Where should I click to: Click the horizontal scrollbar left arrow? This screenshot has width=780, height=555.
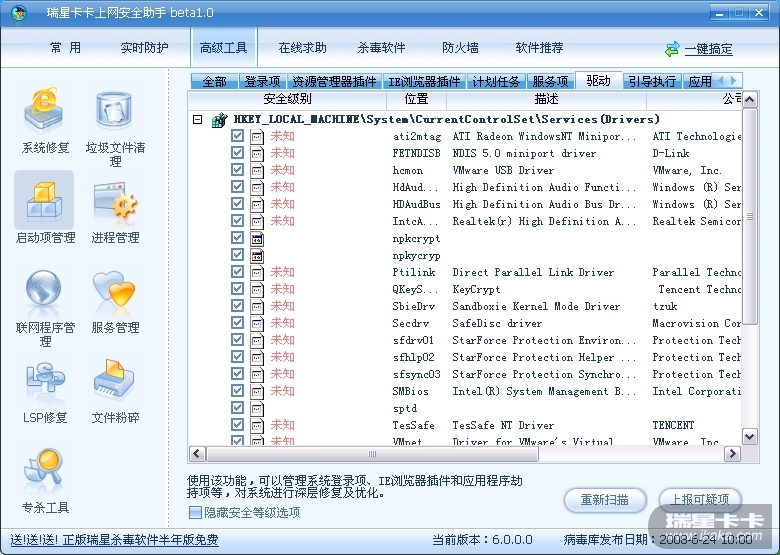[197, 454]
